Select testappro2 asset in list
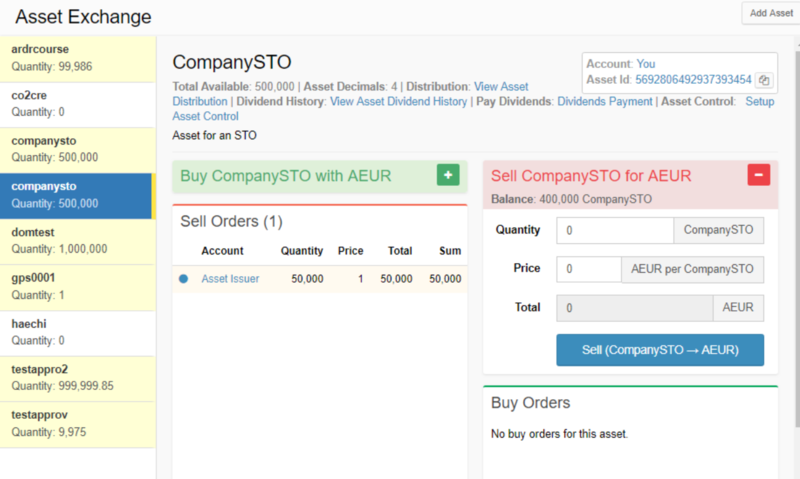The width and height of the screenshot is (800, 479). [78, 378]
